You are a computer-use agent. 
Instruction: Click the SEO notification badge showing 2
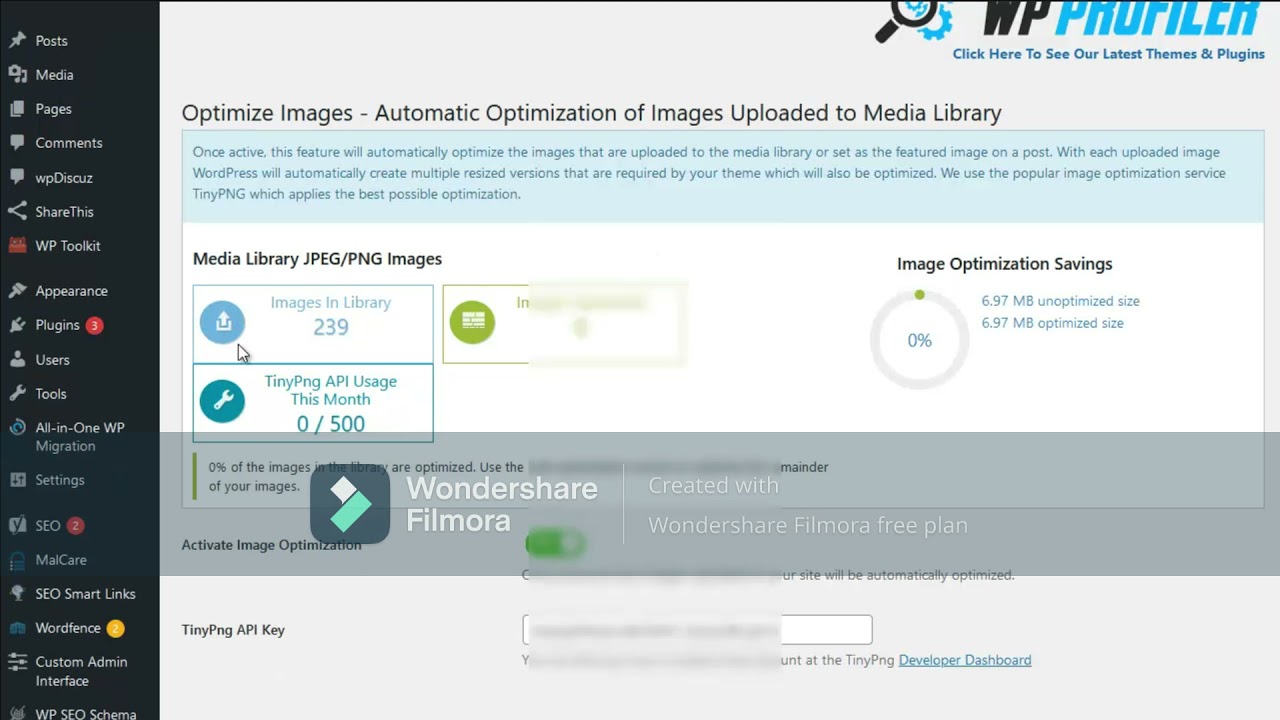tap(75, 525)
